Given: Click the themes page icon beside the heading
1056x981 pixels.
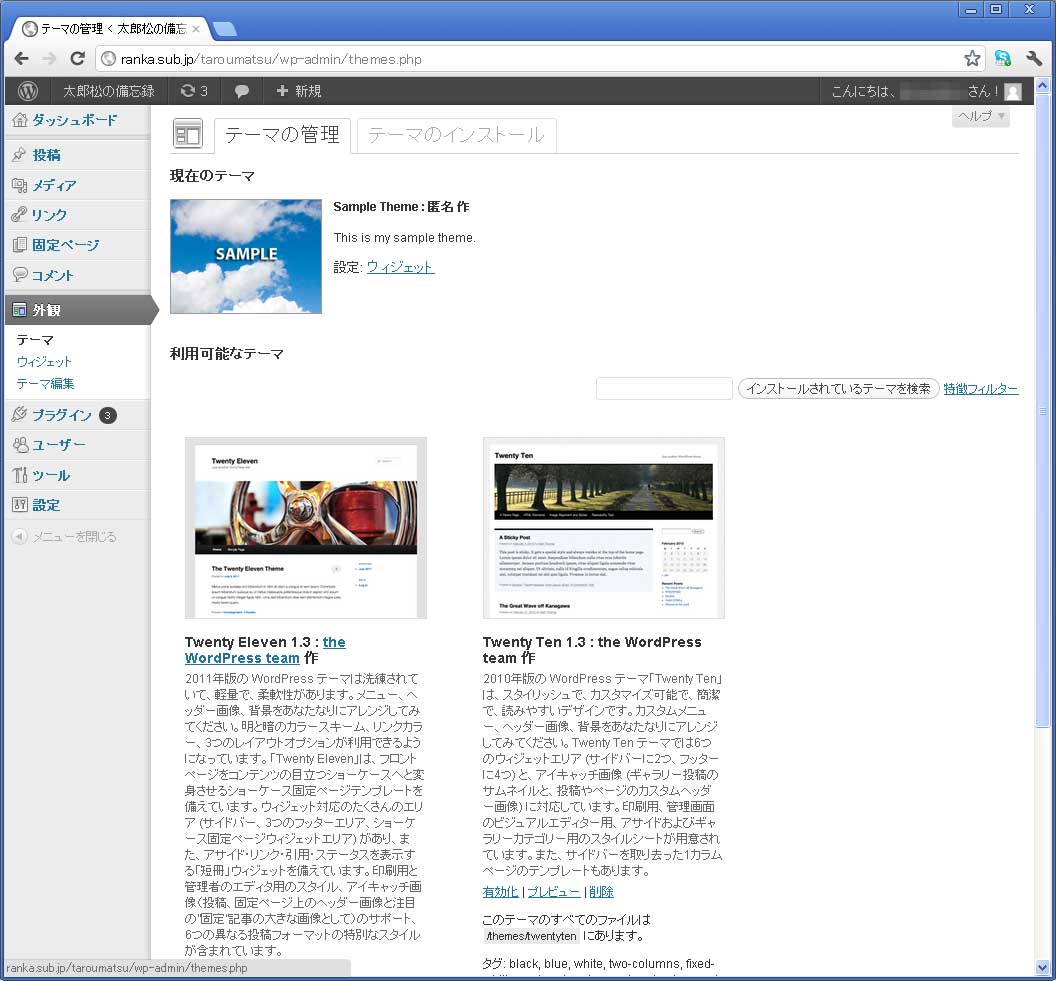Looking at the screenshot, I should point(188,135).
